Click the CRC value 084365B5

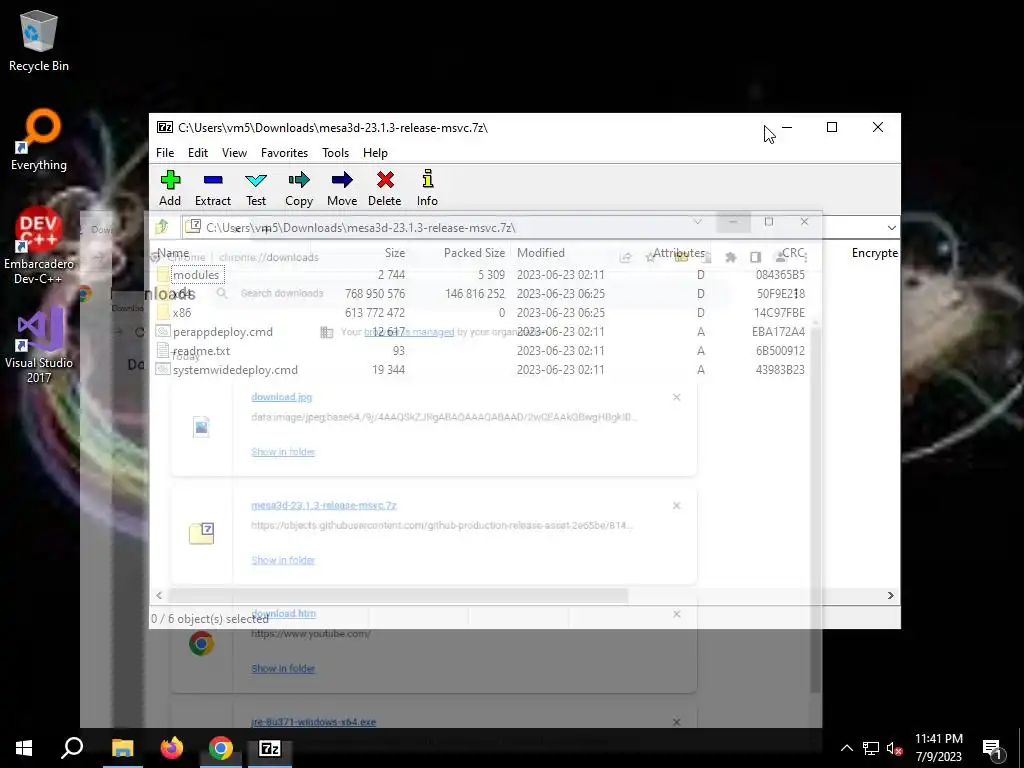(780, 275)
